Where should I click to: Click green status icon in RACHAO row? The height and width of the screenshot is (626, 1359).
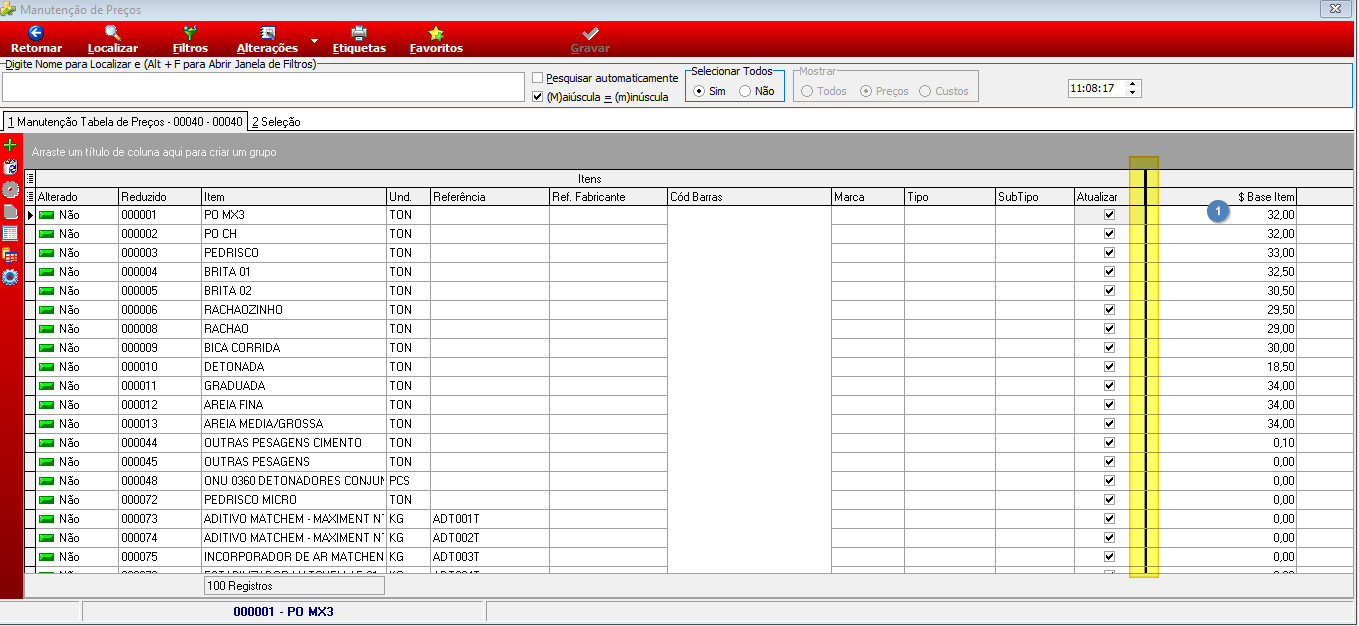point(47,329)
